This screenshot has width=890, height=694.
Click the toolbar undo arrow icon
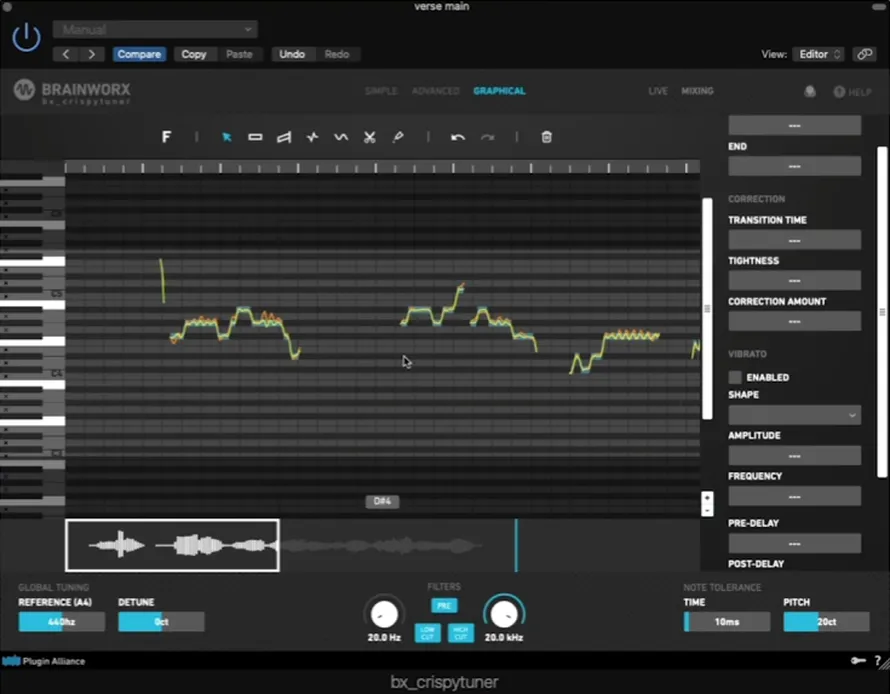[458, 137]
